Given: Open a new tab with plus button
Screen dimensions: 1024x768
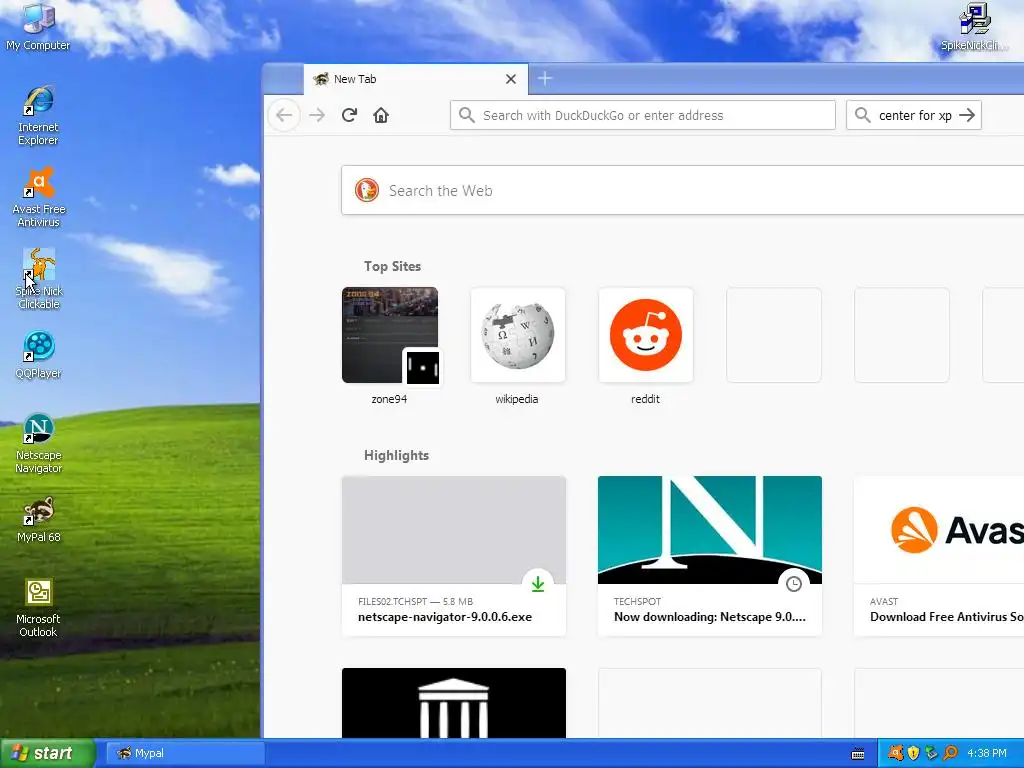Looking at the screenshot, I should pos(545,79).
